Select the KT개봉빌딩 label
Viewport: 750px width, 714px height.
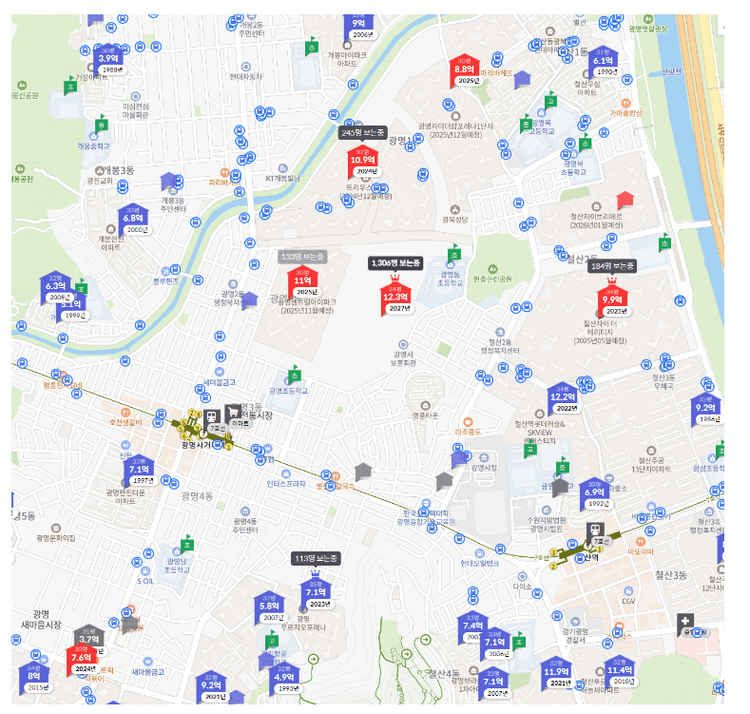pyautogui.click(x=283, y=178)
